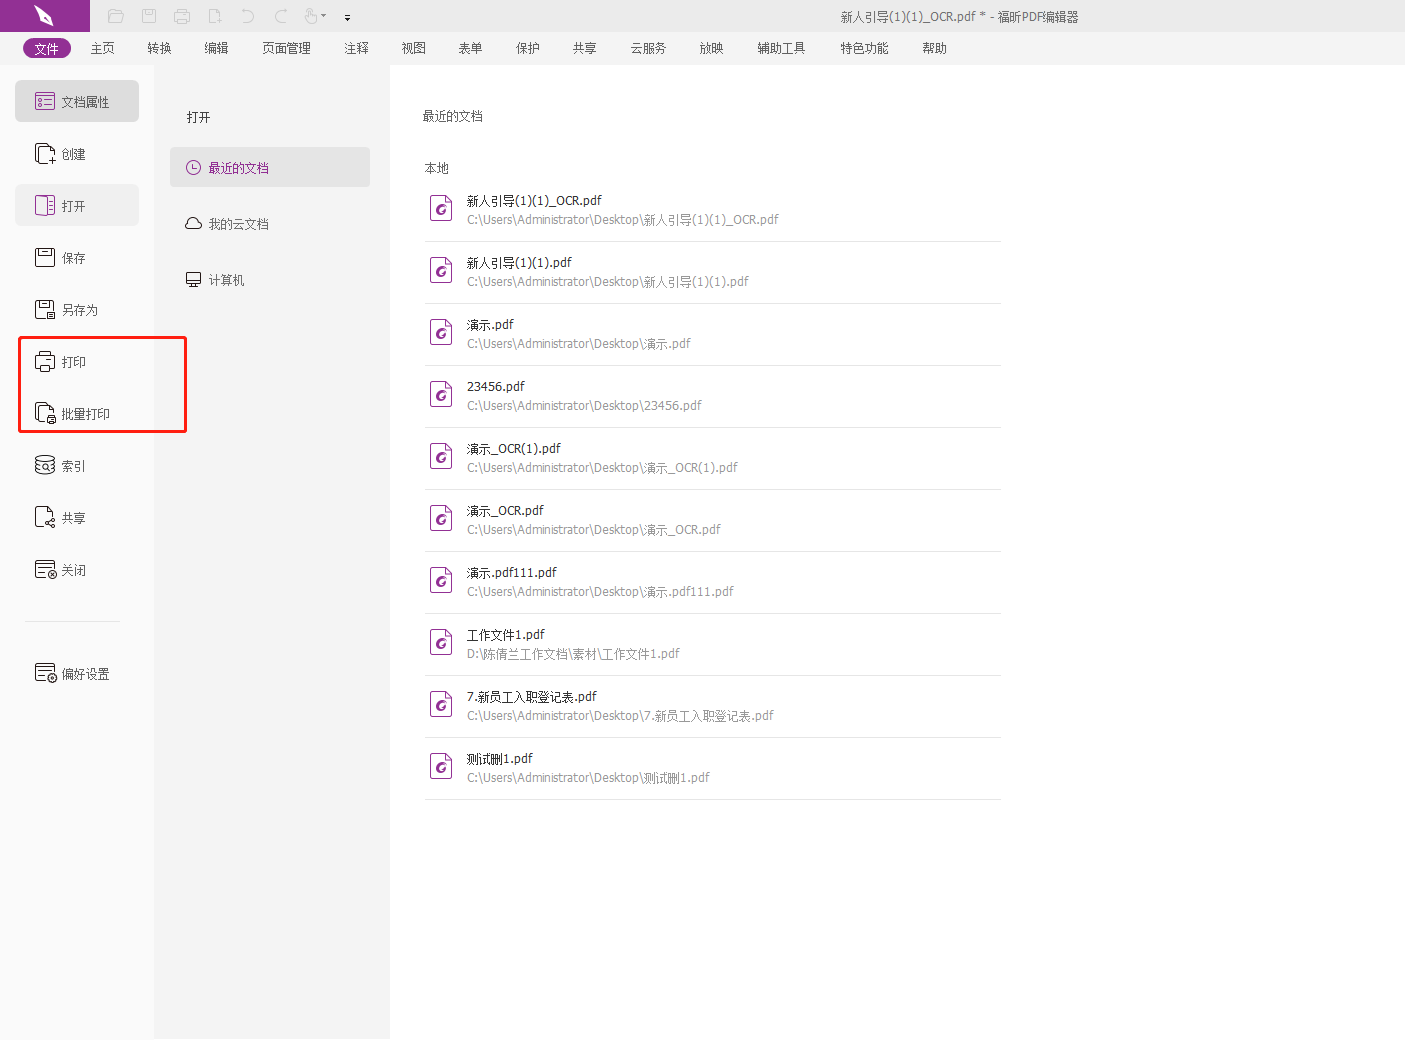Open recent file 23456.pdf
This screenshot has width=1405, height=1040.
[496, 387]
